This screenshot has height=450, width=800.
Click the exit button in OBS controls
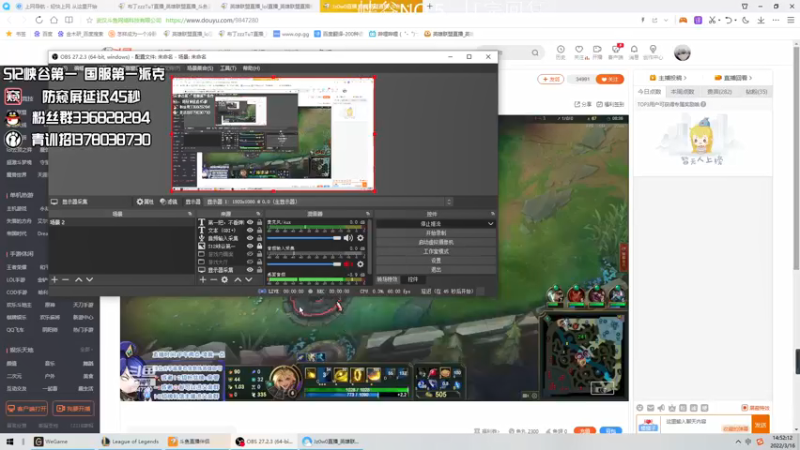(x=435, y=269)
